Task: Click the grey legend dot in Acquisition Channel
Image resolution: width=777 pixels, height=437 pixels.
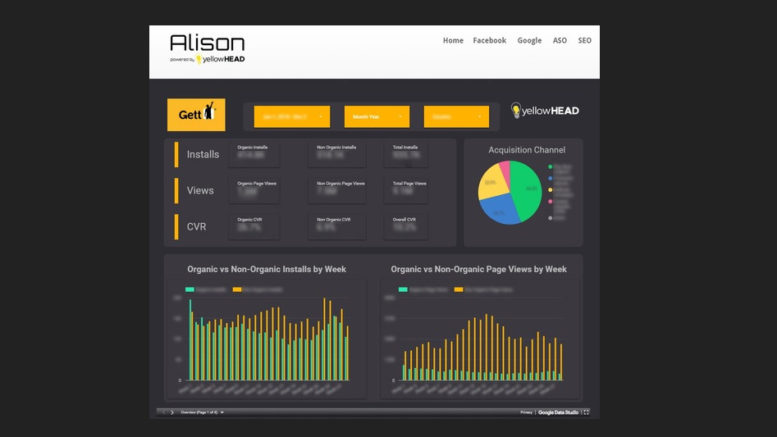Action: click(550, 218)
